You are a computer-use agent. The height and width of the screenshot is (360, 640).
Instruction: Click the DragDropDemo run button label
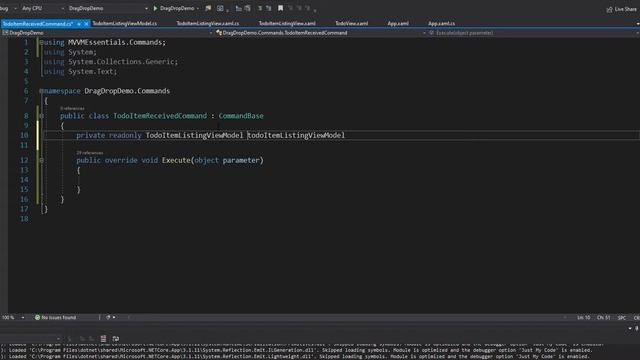[176, 8]
